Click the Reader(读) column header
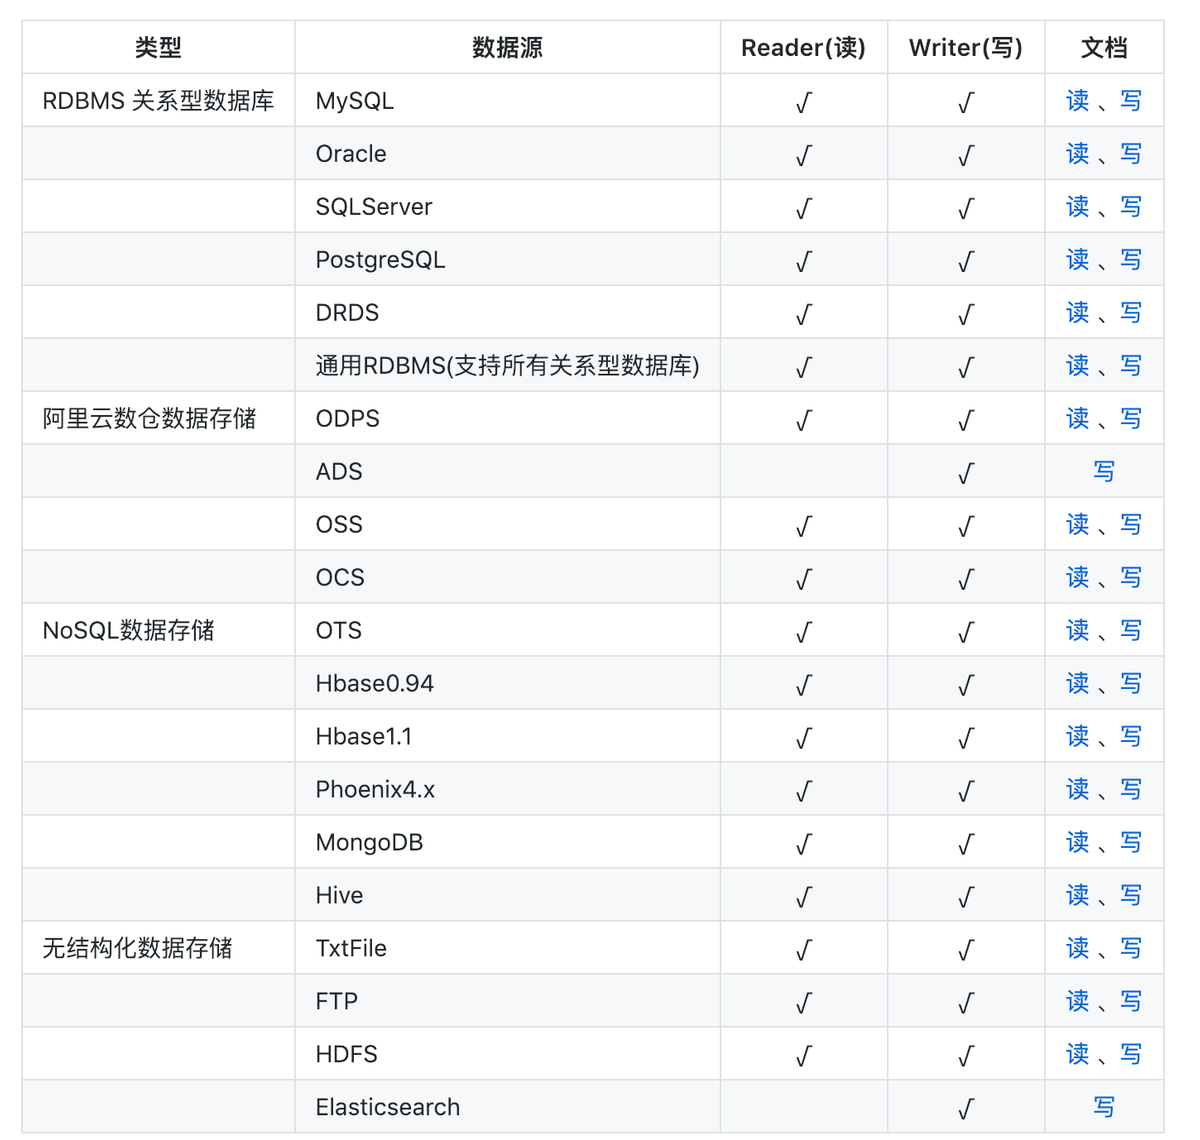 [x=803, y=48]
